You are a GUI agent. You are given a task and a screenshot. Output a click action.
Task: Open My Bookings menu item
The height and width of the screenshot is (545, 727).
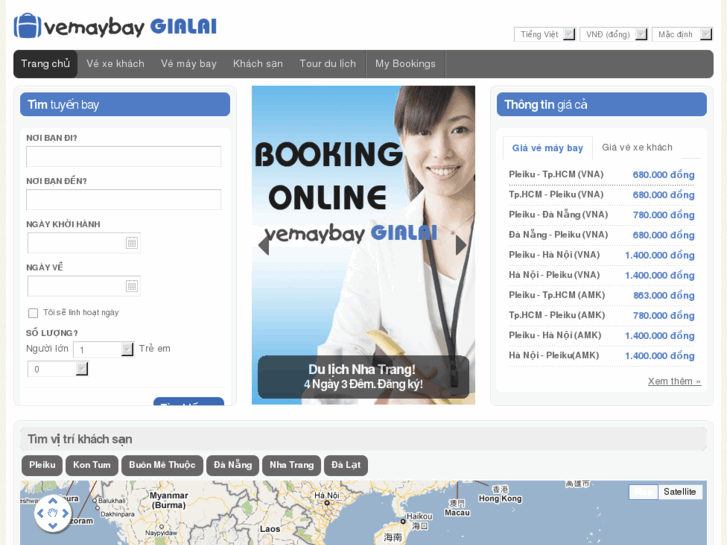pos(405,64)
